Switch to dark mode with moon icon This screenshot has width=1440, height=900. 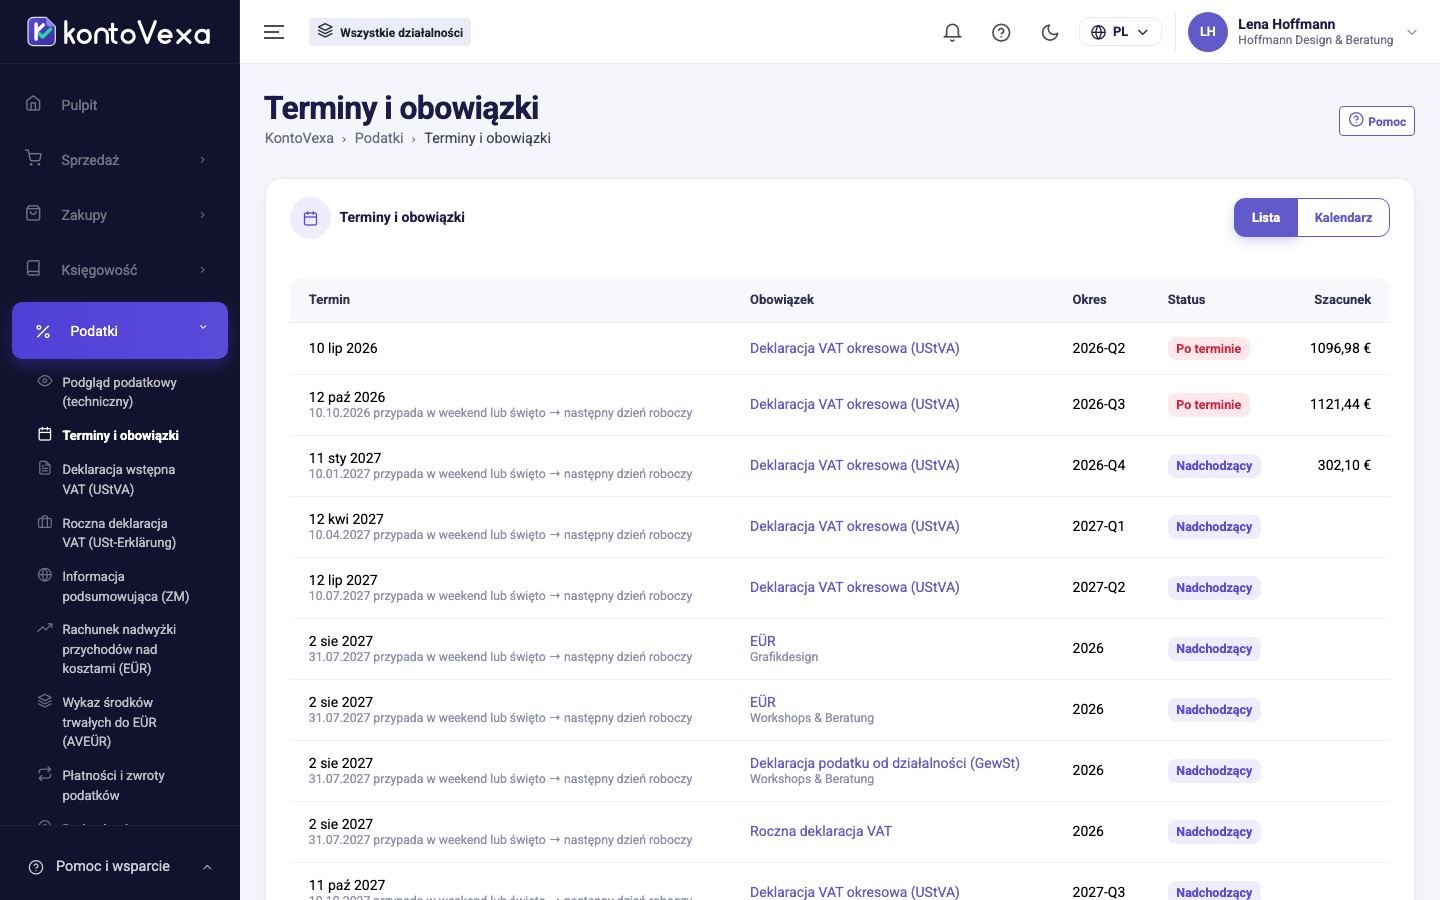[1050, 32]
